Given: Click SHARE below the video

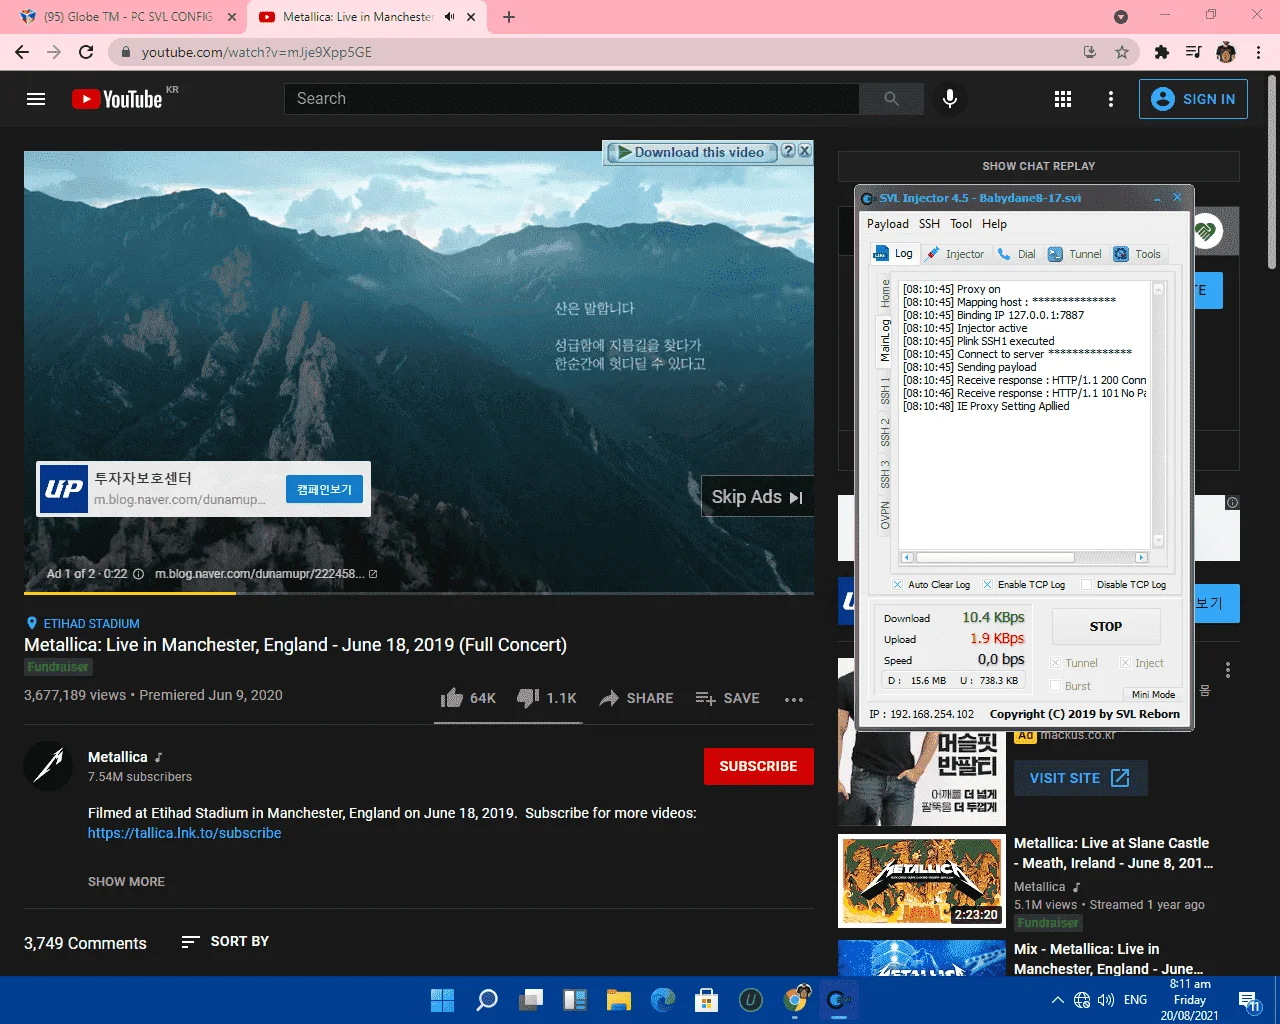Looking at the screenshot, I should pyautogui.click(x=636, y=698).
